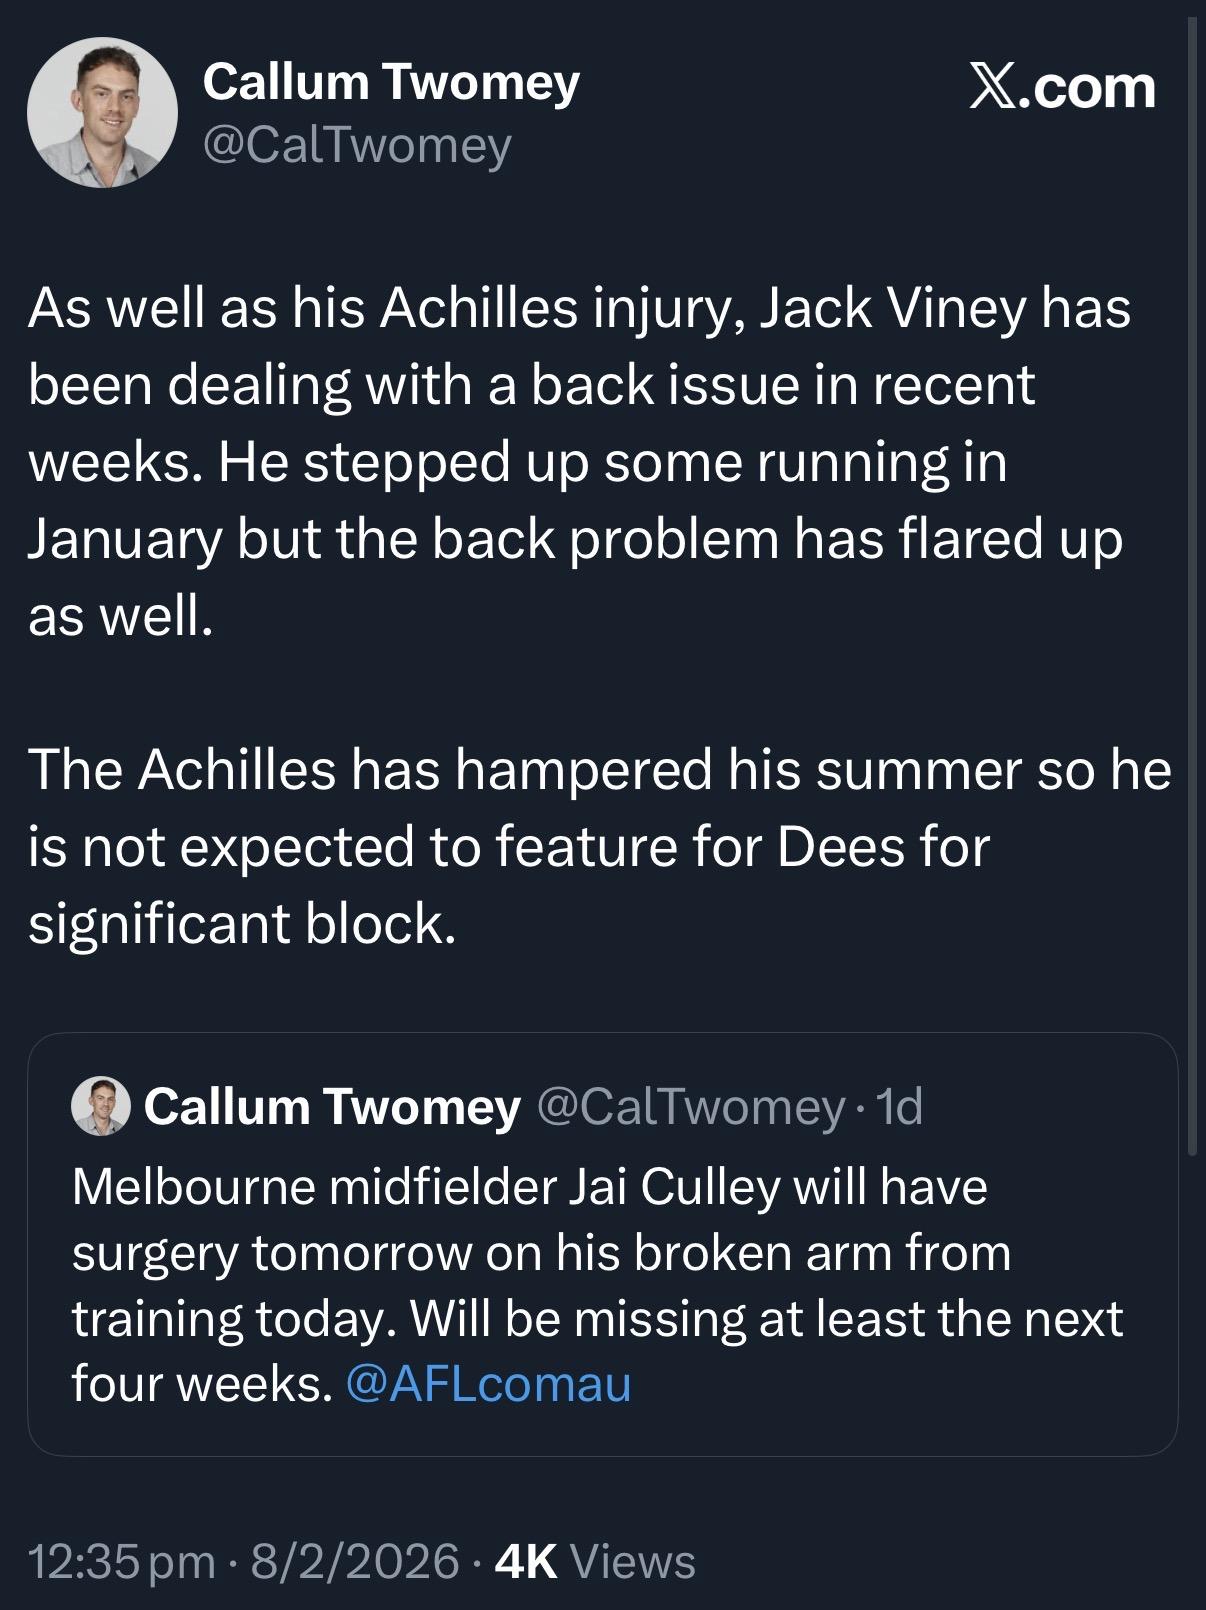Viewport: 1206px width, 1610px height.
Task: Click the paragraph starting 'The Achilles has hampered'
Action: coord(600,846)
